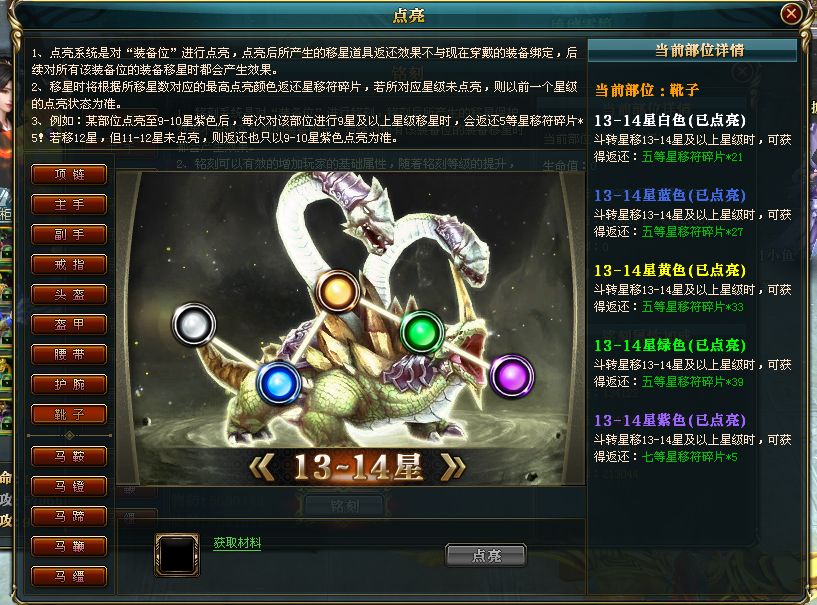817x605 pixels.
Task: Choose the 腰带 slot tab
Action: click(x=69, y=355)
